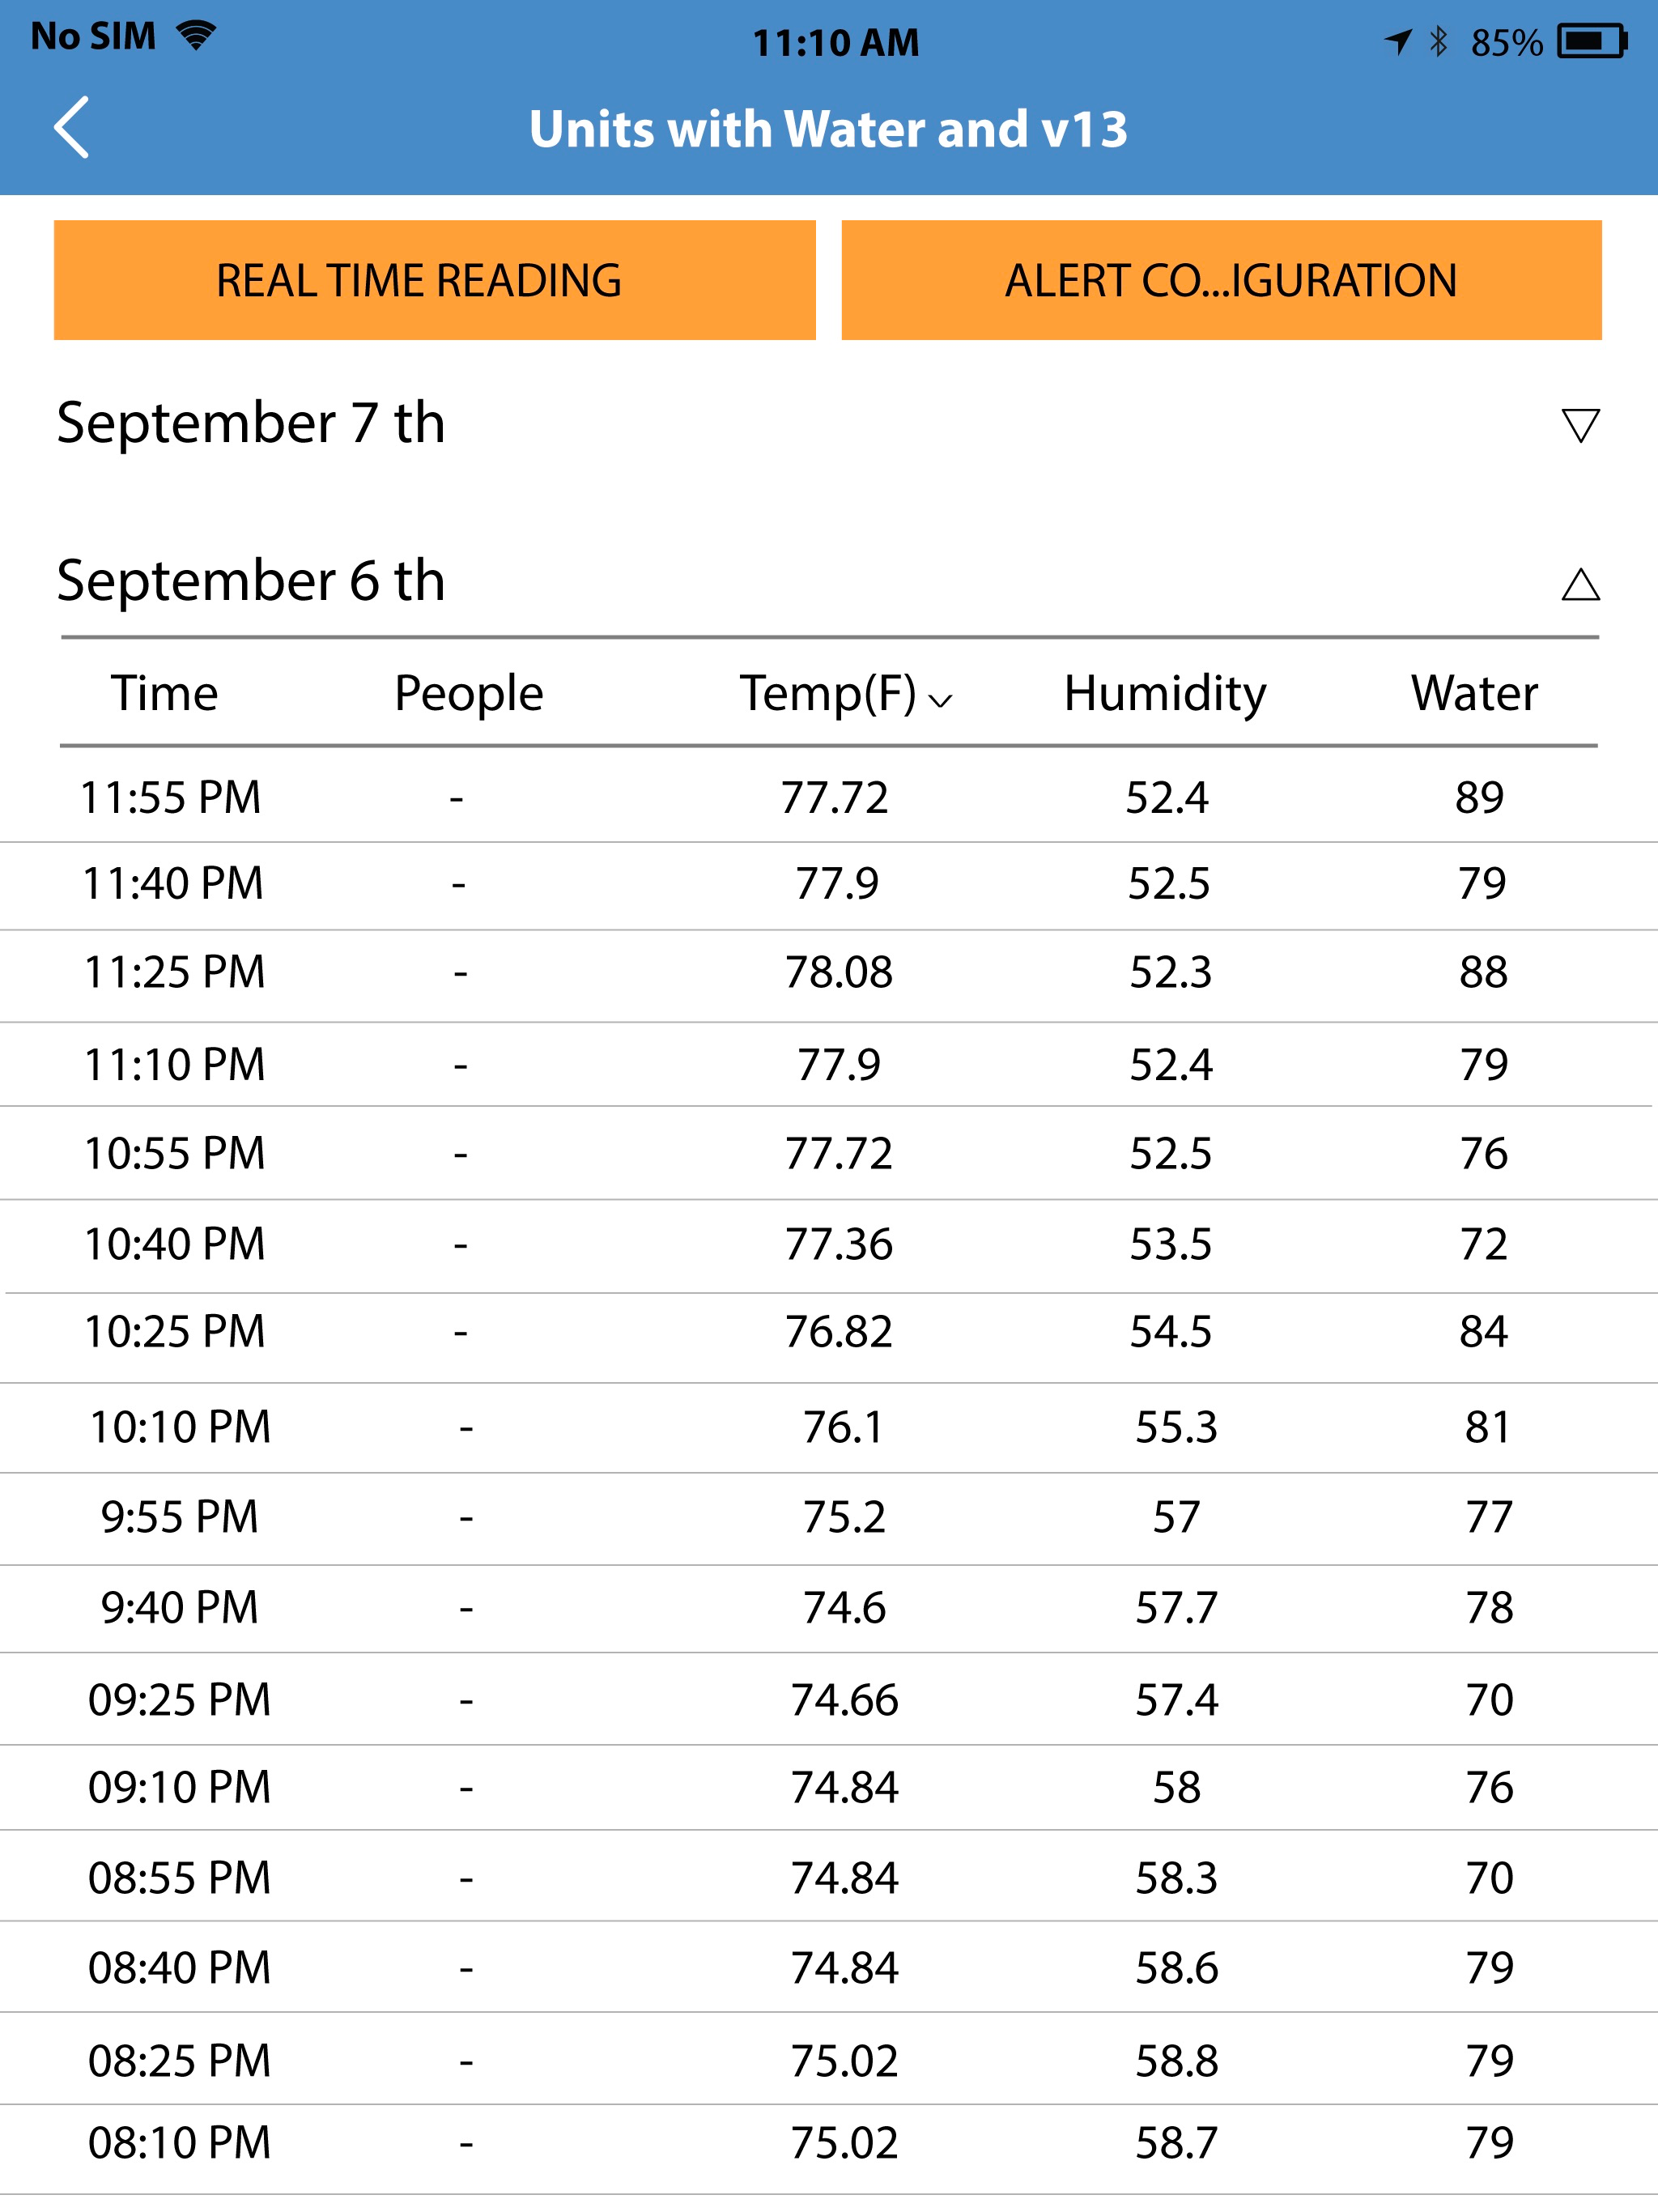Expand the September 7 th section triangle
Screen dimensions: 1658x2212
click(x=1580, y=425)
